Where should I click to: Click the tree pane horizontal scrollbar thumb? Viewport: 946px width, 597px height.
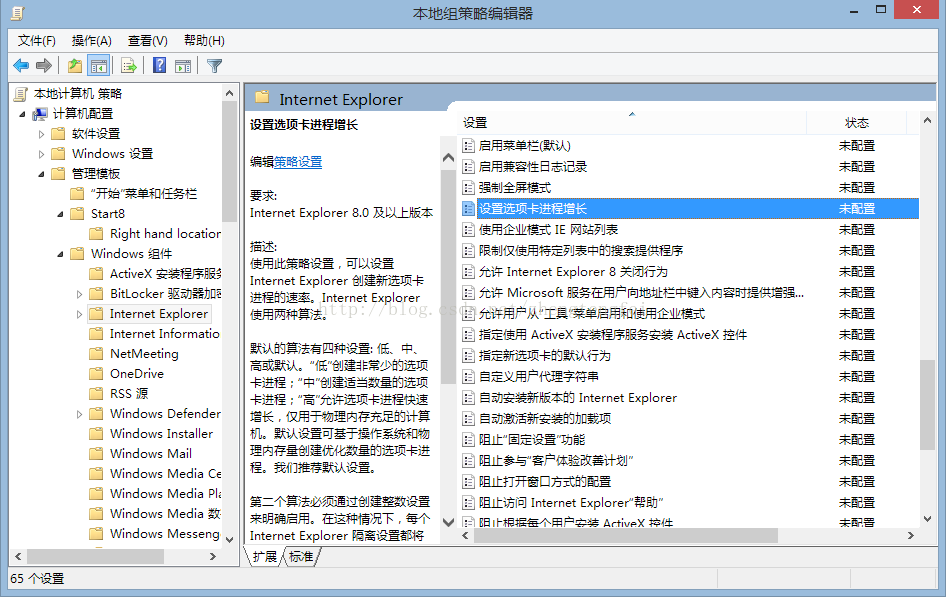point(95,557)
